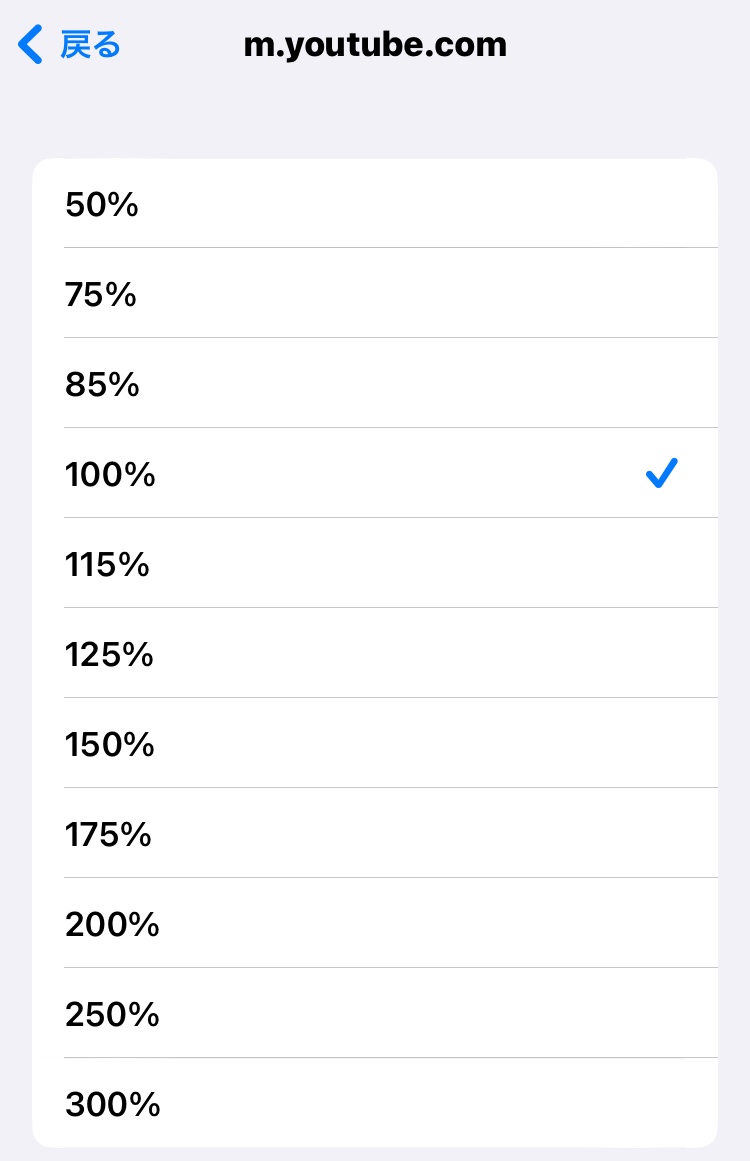Screen dimensions: 750x1161
Task: Select the 100% zoom label
Action: coord(110,475)
